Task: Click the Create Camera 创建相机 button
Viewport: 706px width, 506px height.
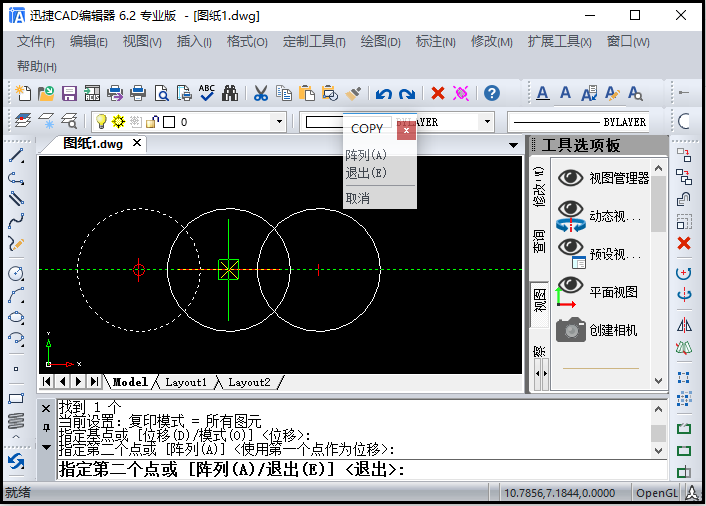Action: 597,330
